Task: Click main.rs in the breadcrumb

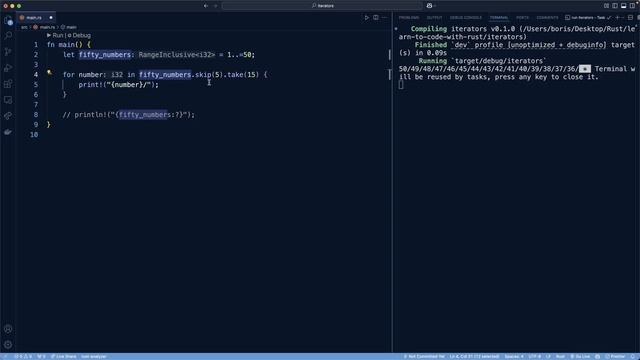Action: click(x=47, y=27)
